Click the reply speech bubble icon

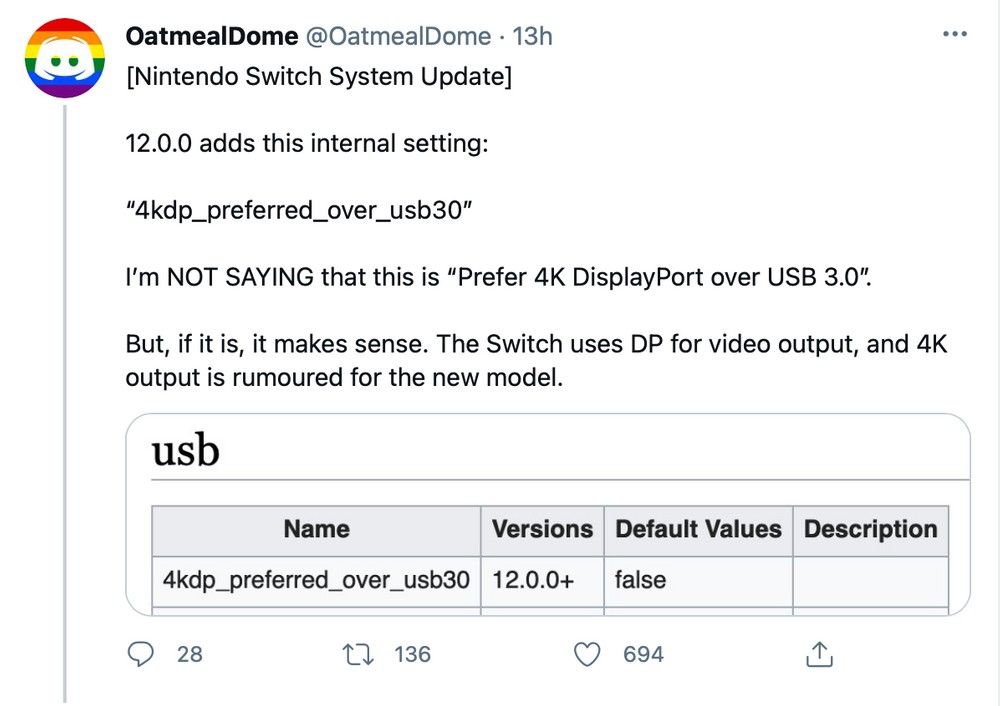pyautogui.click(x=142, y=654)
